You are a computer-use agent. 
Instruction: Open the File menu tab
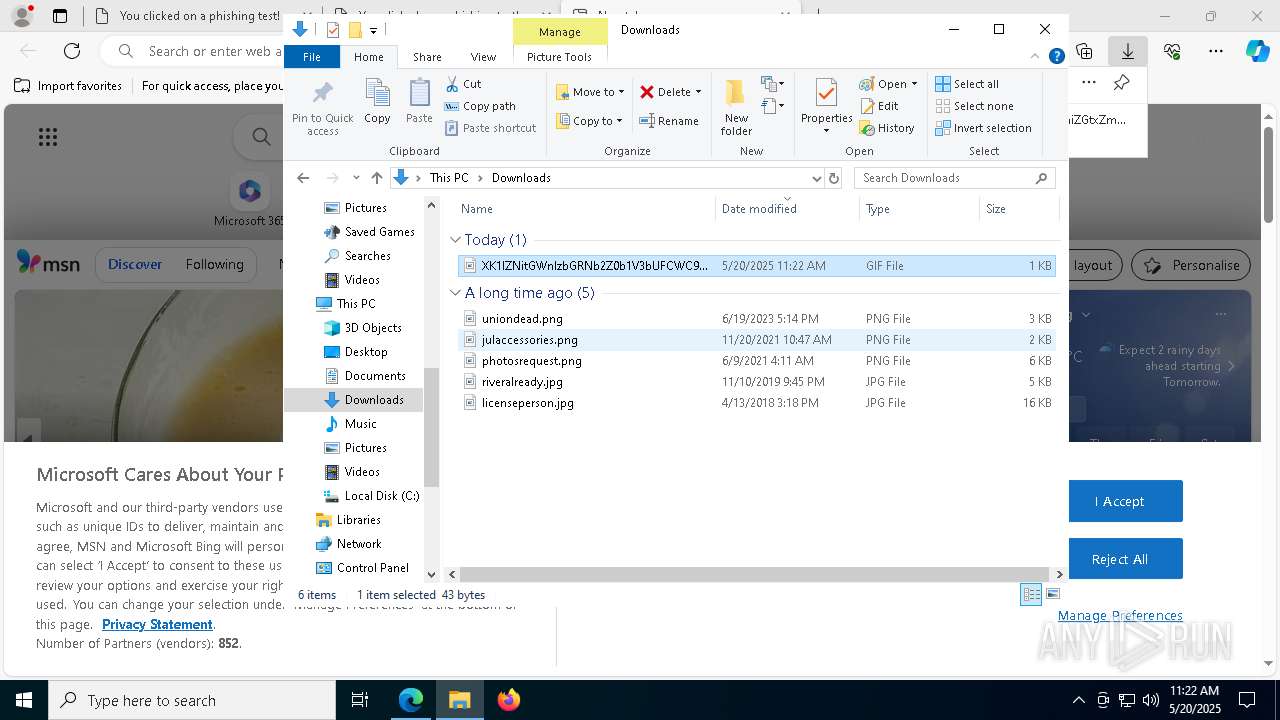(312, 57)
